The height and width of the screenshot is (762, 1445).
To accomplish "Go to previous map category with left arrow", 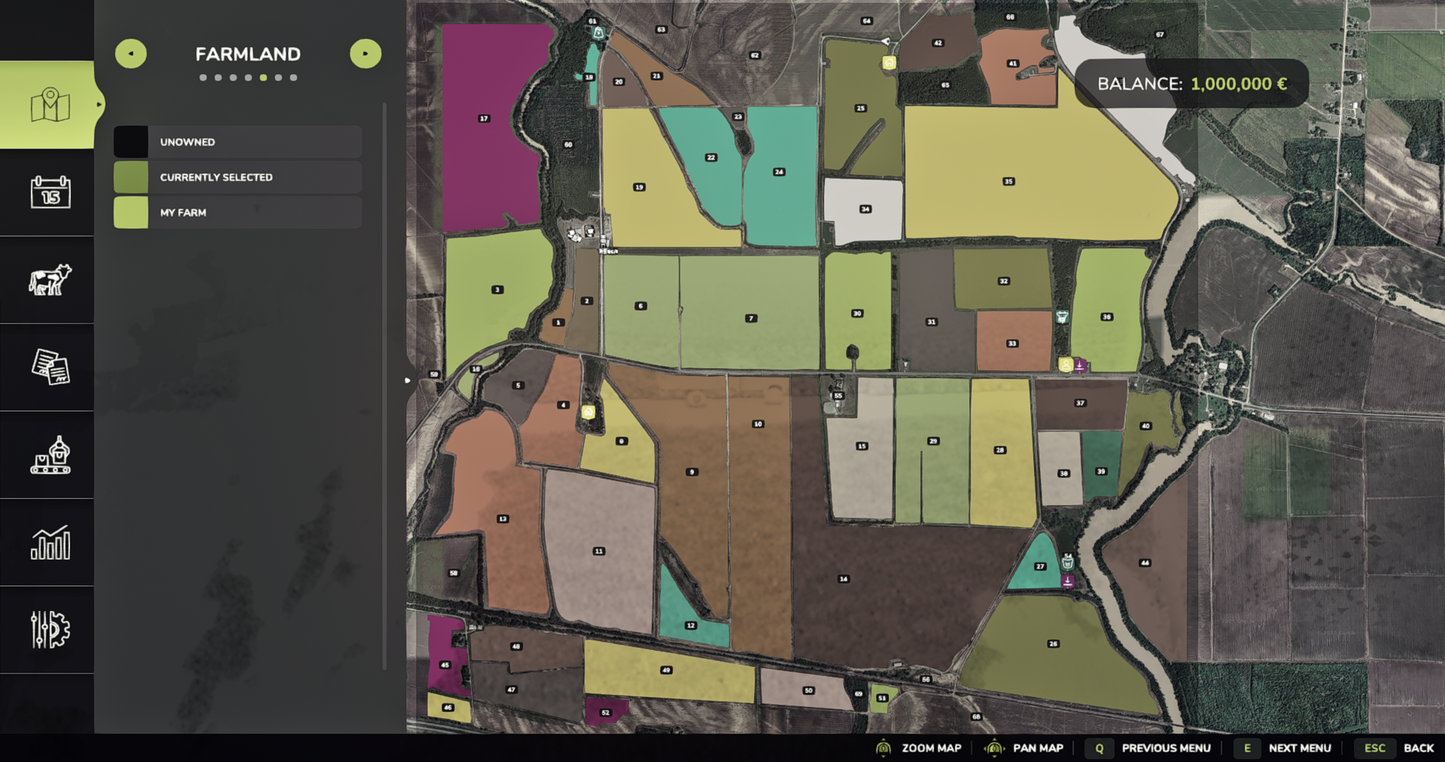I will (131, 54).
